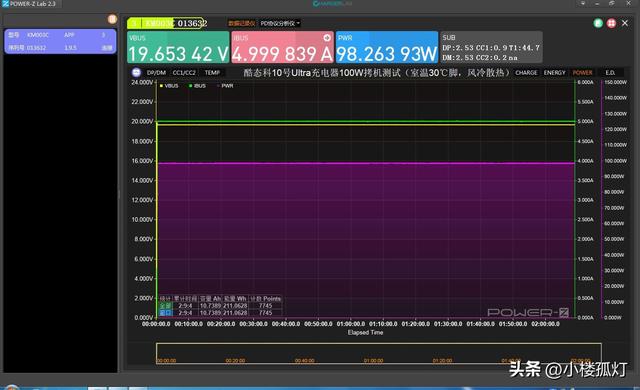Click the green VBUS voltage readout panel
The width and height of the screenshot is (640, 390).
pos(178,47)
